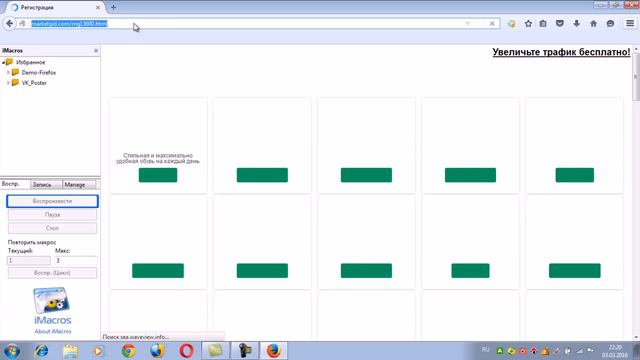Click the page vertical scrollbar thumb
The height and width of the screenshot is (360, 640).
tap(636, 77)
